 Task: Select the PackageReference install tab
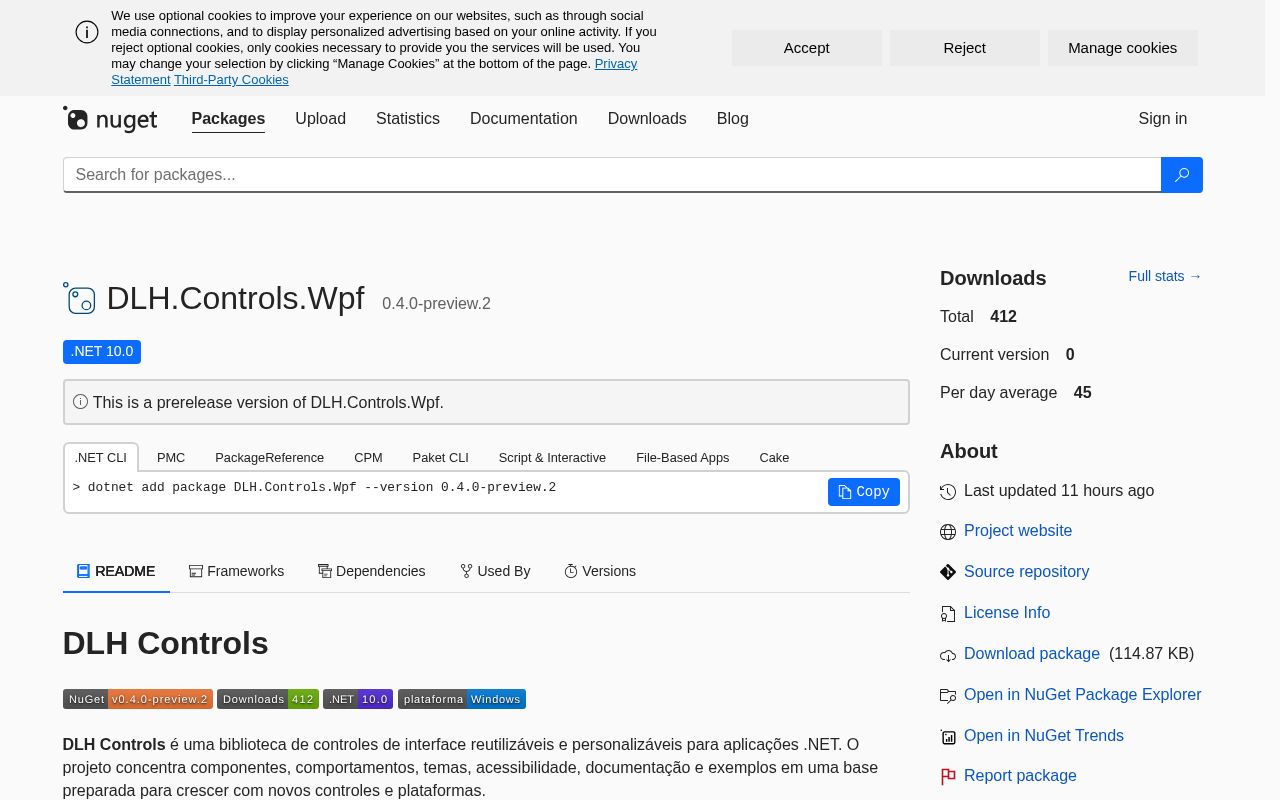pyautogui.click(x=270, y=457)
